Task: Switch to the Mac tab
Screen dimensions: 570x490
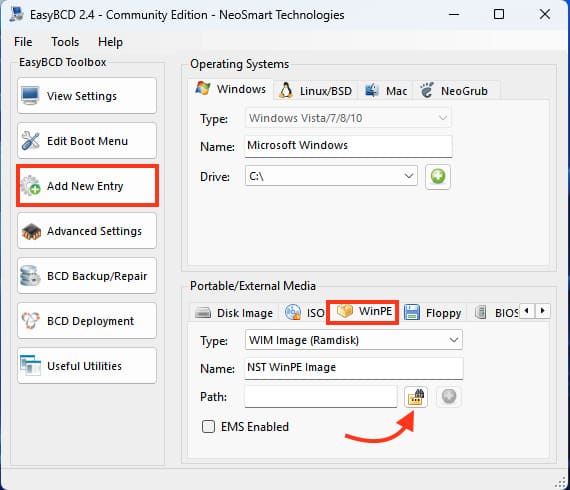Action: 385,91
